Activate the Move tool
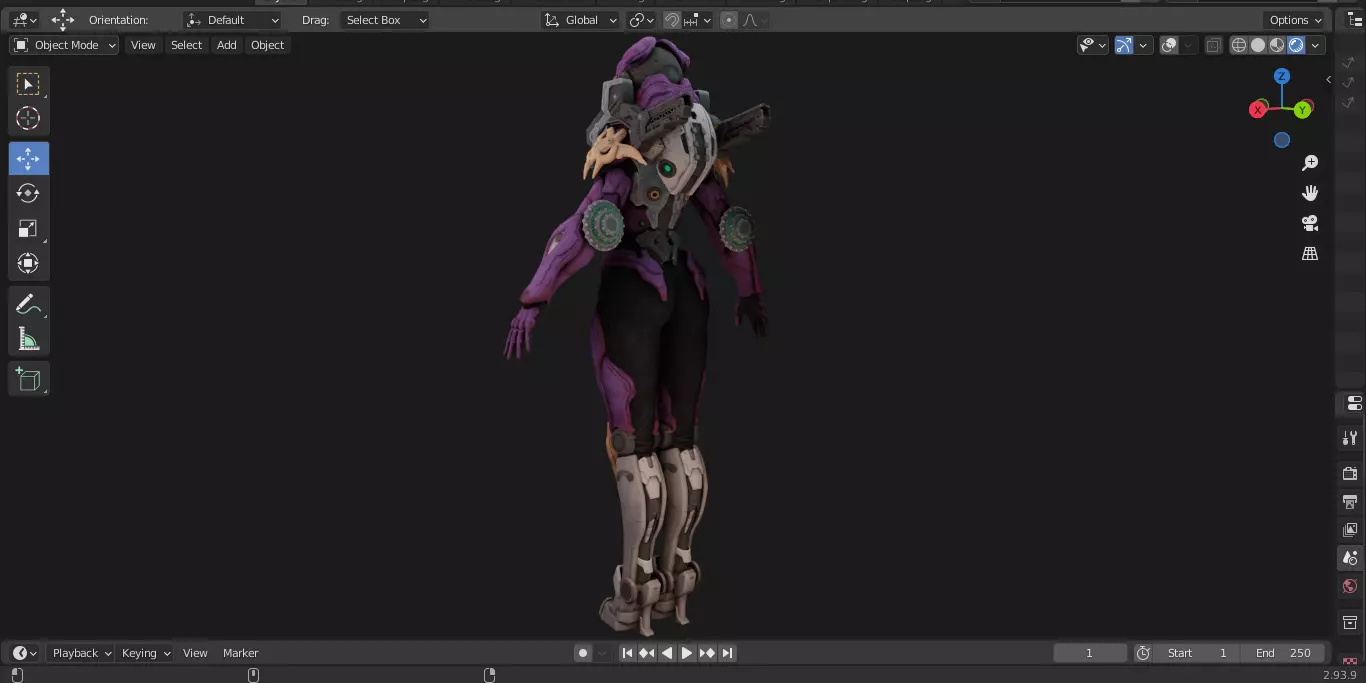The width and height of the screenshot is (1366, 683). (x=28, y=159)
